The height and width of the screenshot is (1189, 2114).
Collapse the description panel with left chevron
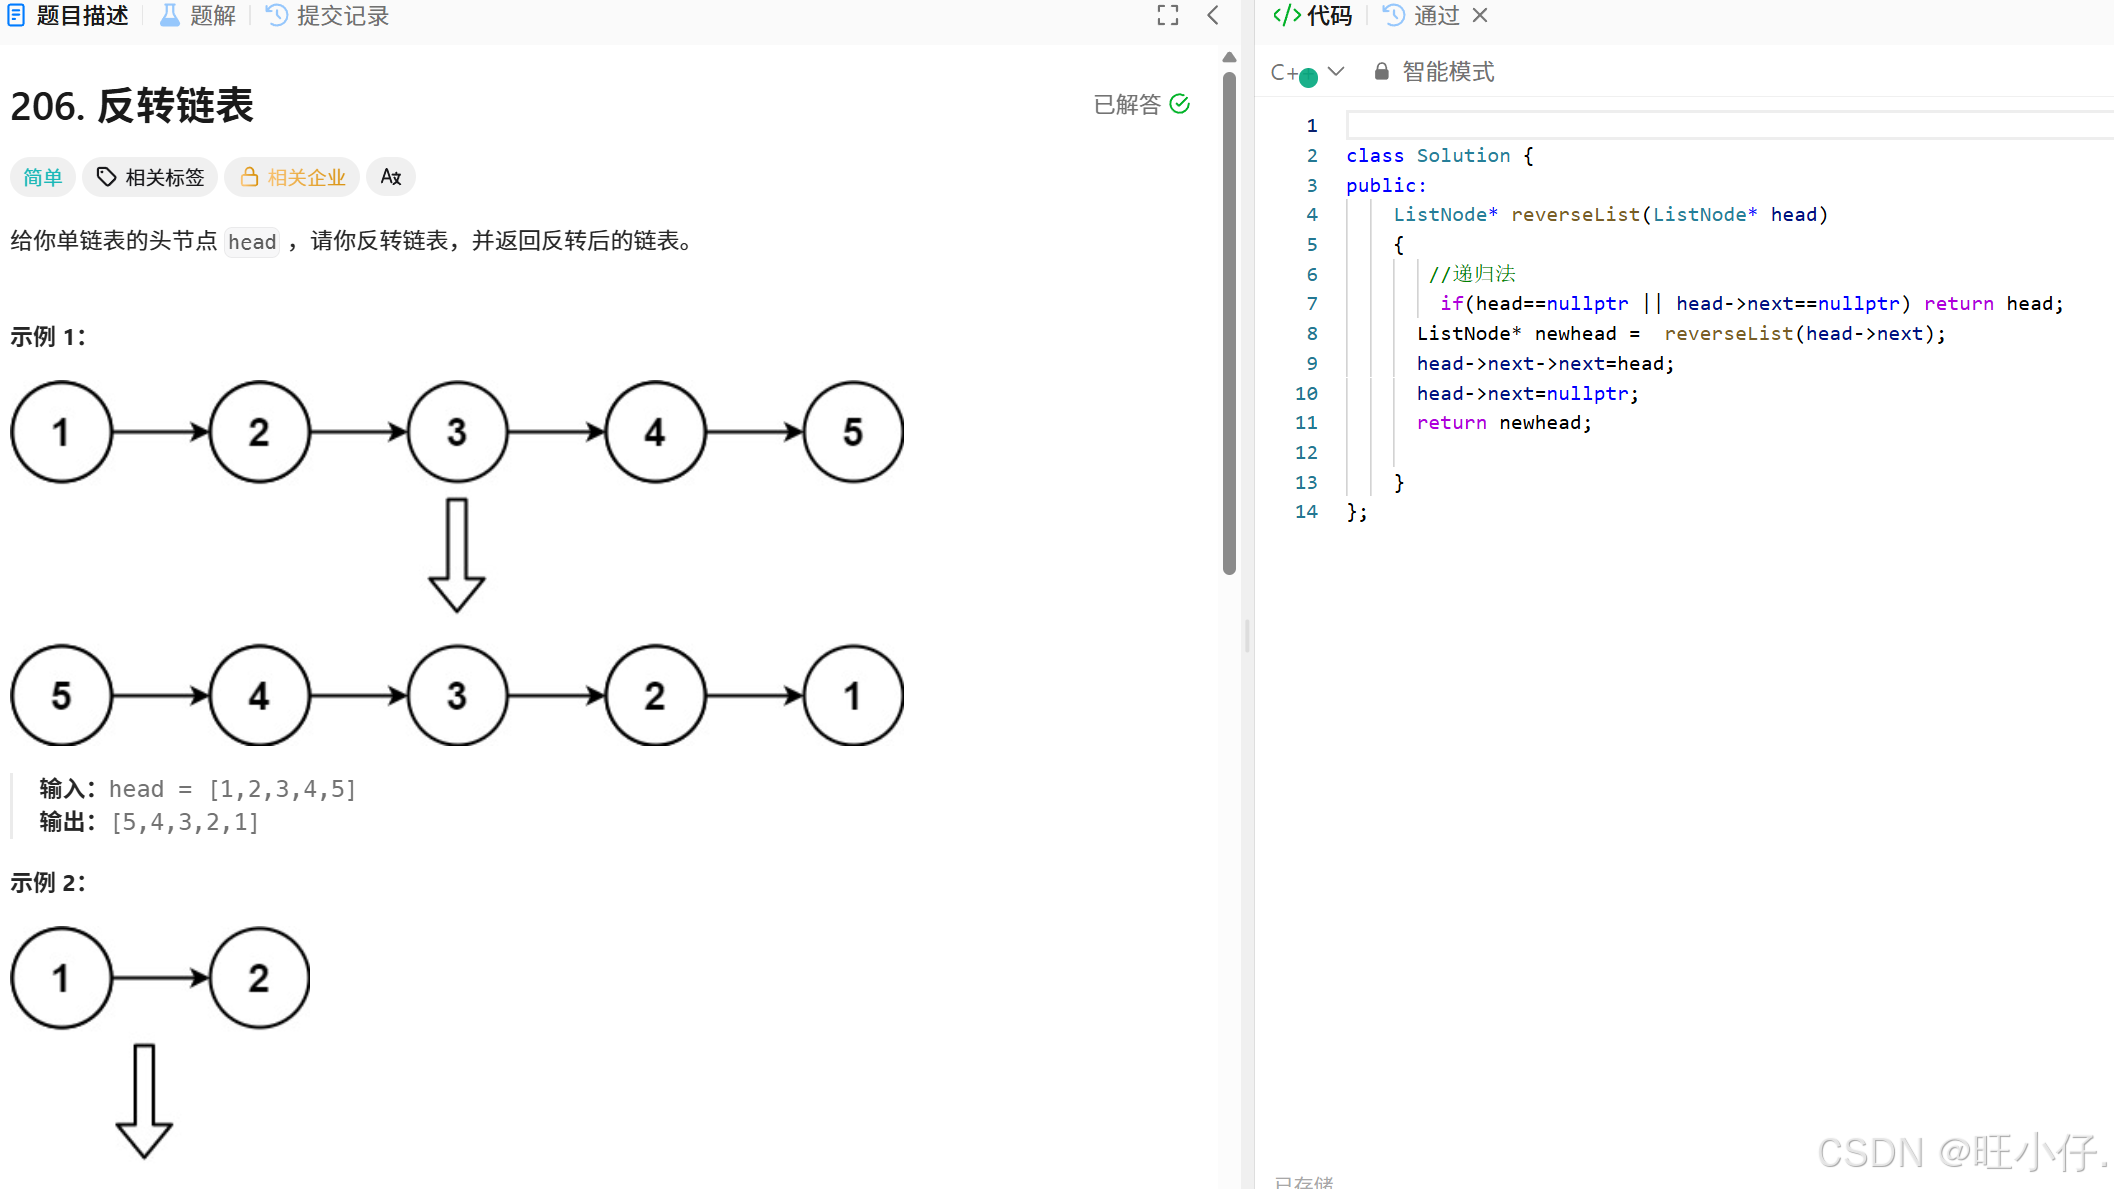pos(1213,15)
